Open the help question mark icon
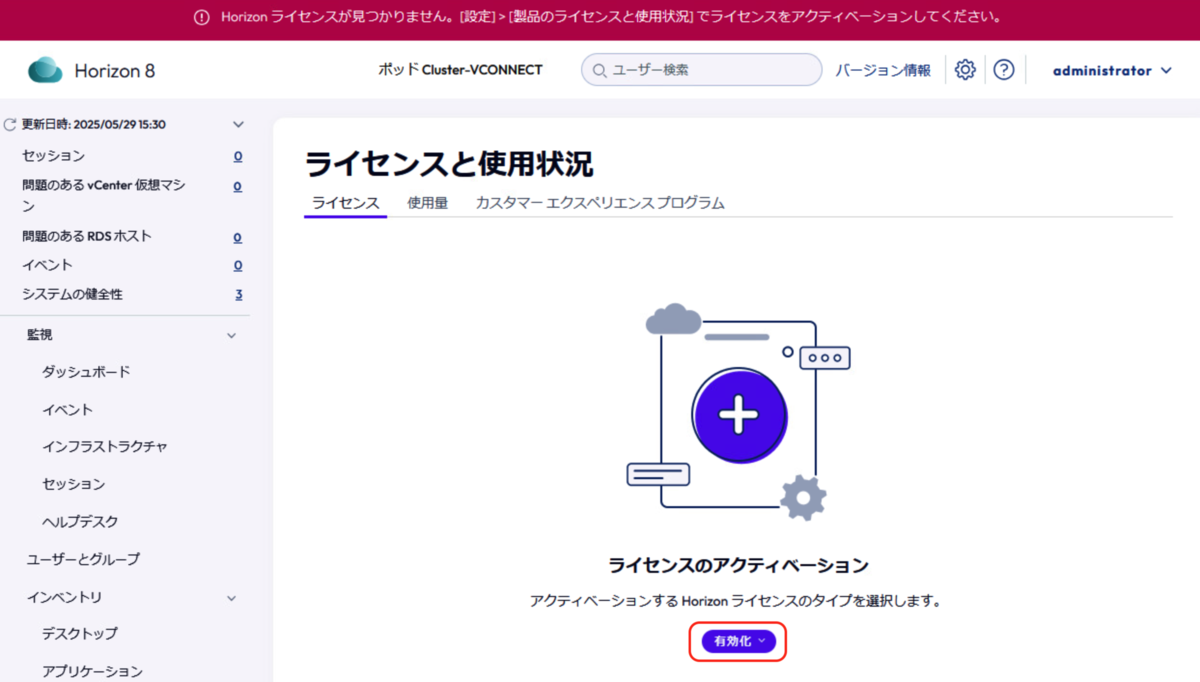The width and height of the screenshot is (1200, 682). 1004,70
